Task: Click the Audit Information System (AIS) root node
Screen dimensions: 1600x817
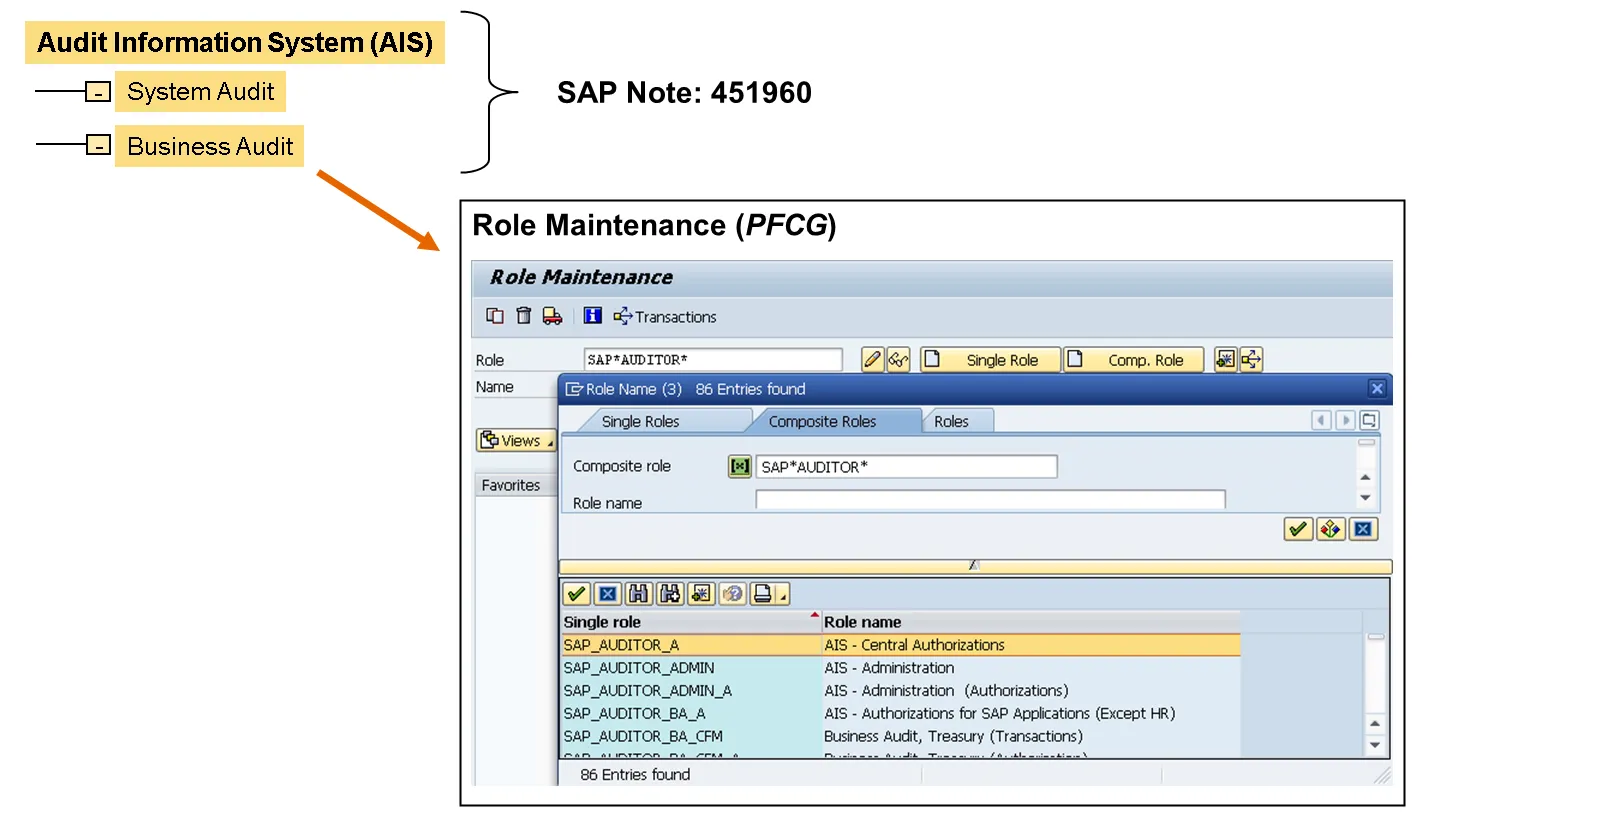Action: coord(235,43)
